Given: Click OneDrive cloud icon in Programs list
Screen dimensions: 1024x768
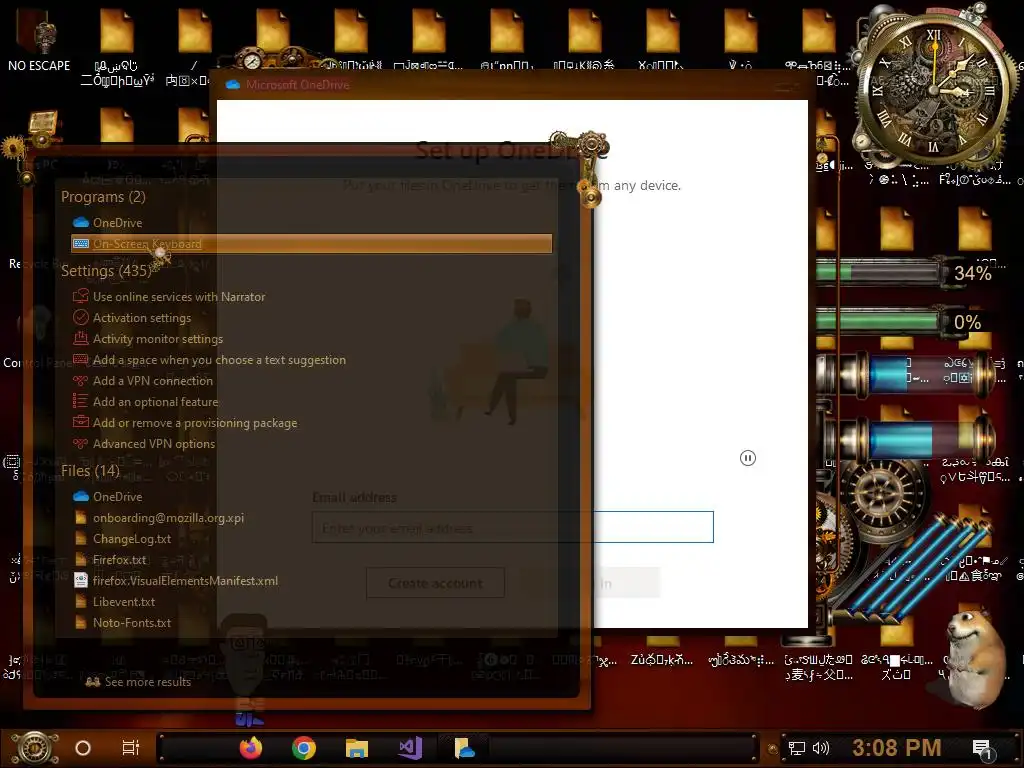Looking at the screenshot, I should tap(81, 223).
